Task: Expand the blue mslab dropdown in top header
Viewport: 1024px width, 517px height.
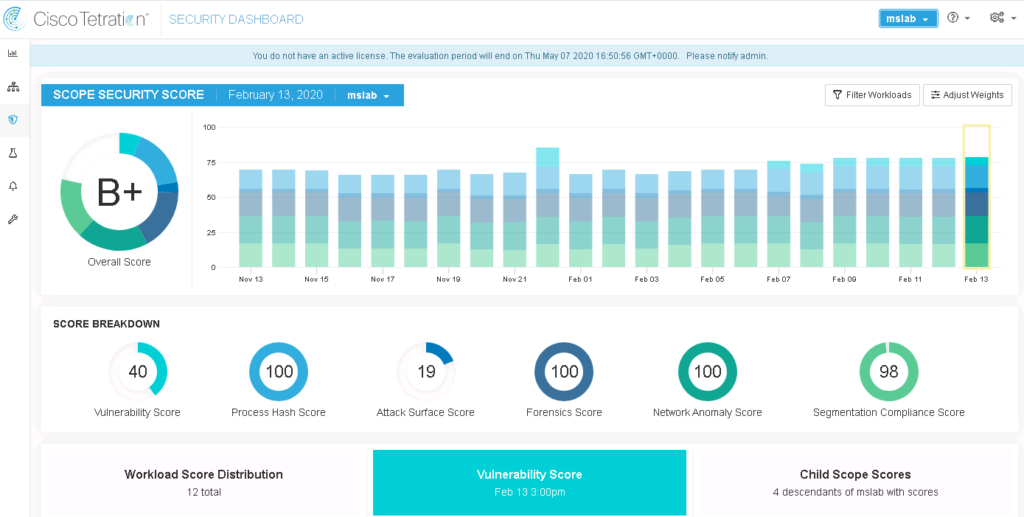Action: click(x=908, y=19)
